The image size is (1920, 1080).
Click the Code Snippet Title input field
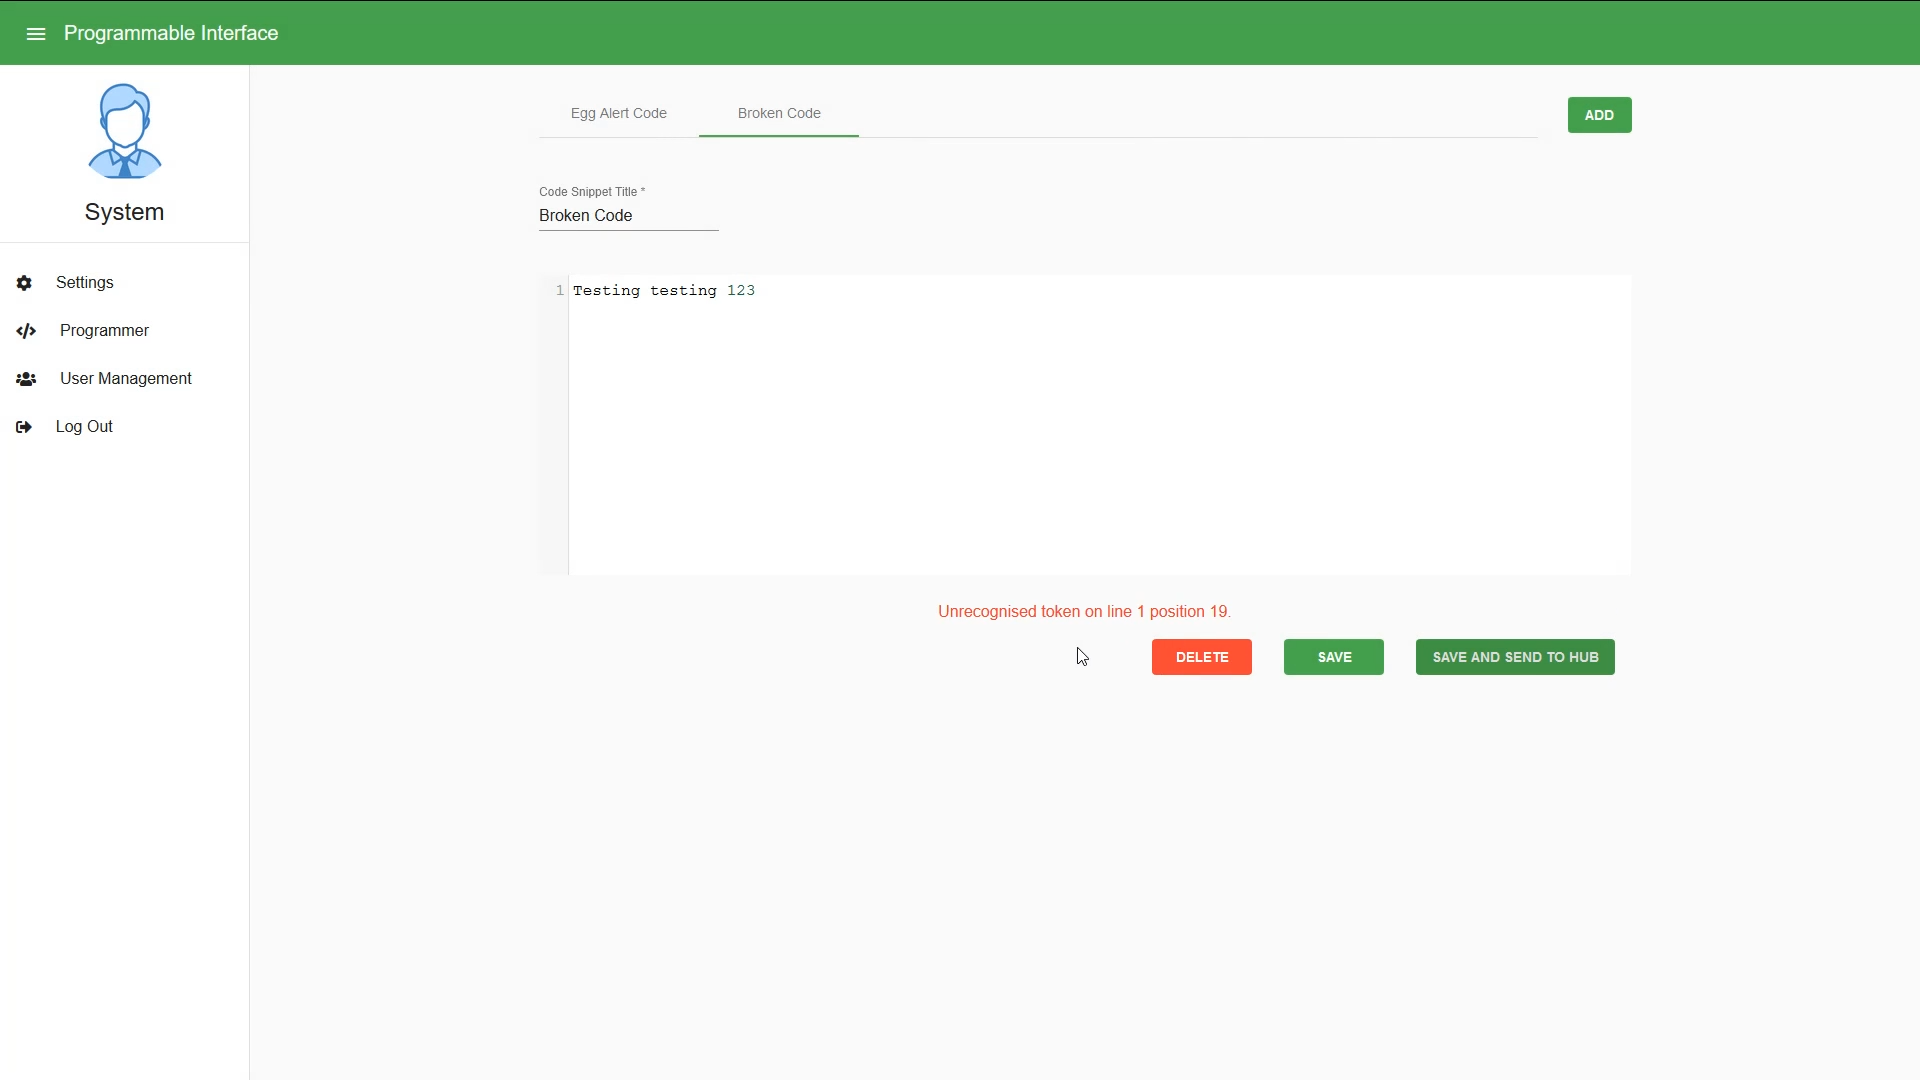(628, 215)
